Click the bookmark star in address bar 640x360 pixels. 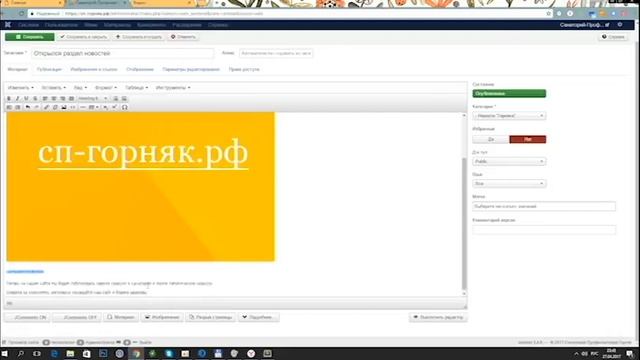click(x=549, y=13)
